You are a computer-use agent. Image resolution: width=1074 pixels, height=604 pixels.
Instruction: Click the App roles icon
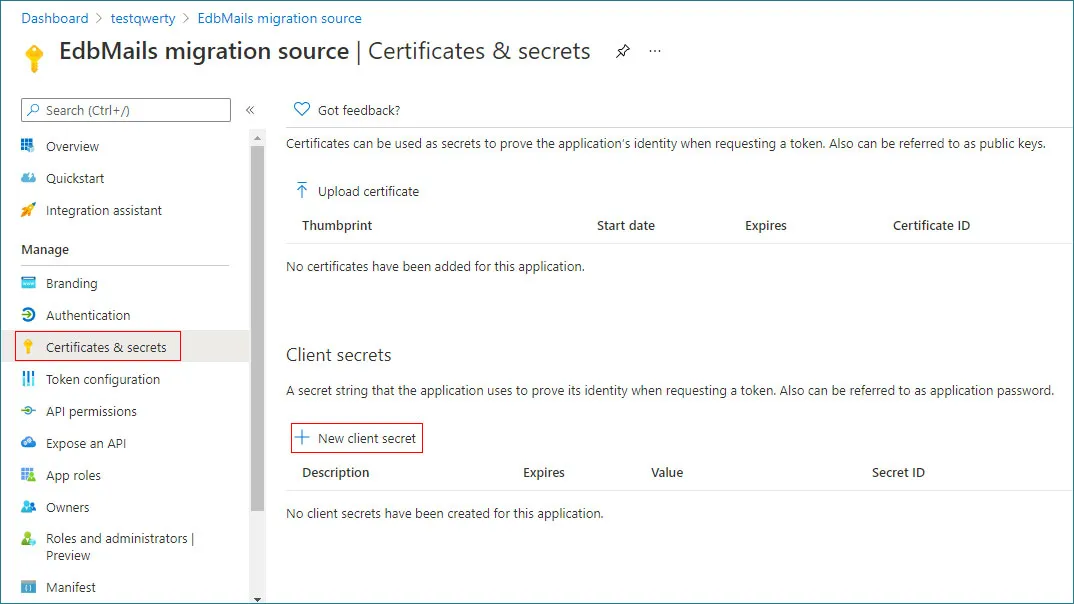28,475
